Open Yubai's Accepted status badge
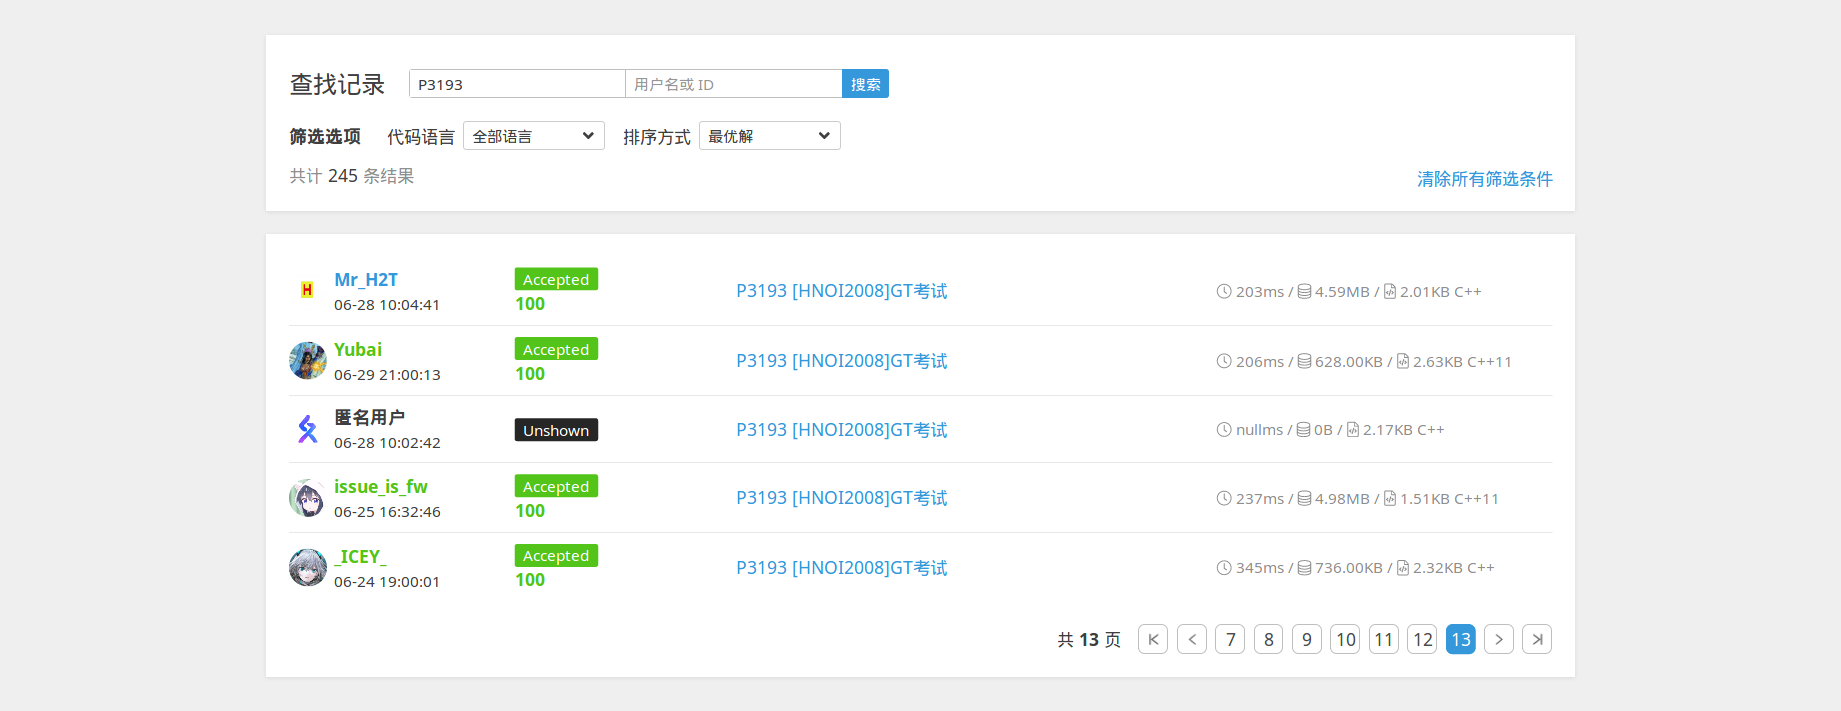Image resolution: width=1841 pixels, height=711 pixels. (556, 350)
